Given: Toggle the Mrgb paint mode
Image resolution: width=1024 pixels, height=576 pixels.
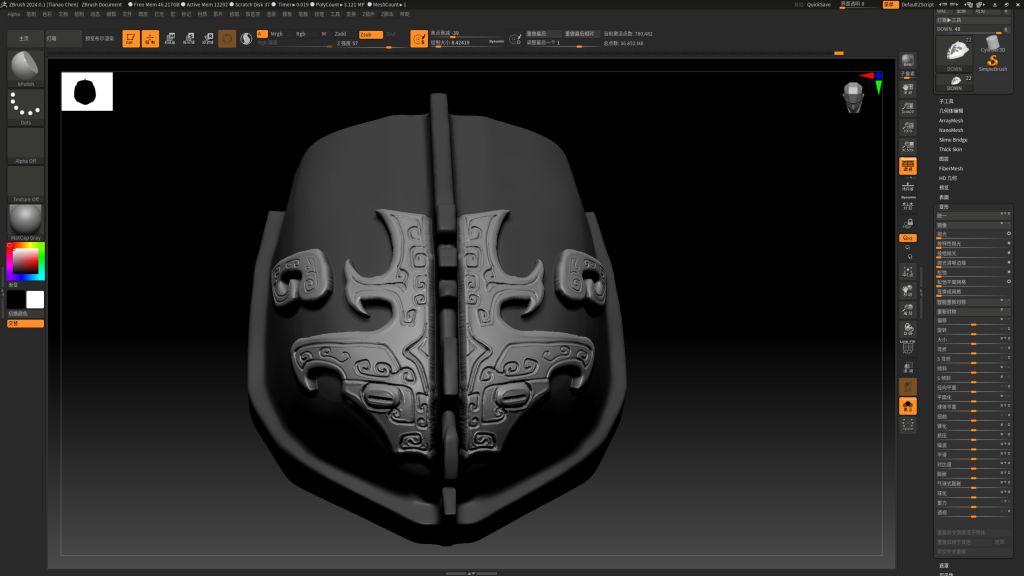Looking at the screenshot, I should pos(277,34).
